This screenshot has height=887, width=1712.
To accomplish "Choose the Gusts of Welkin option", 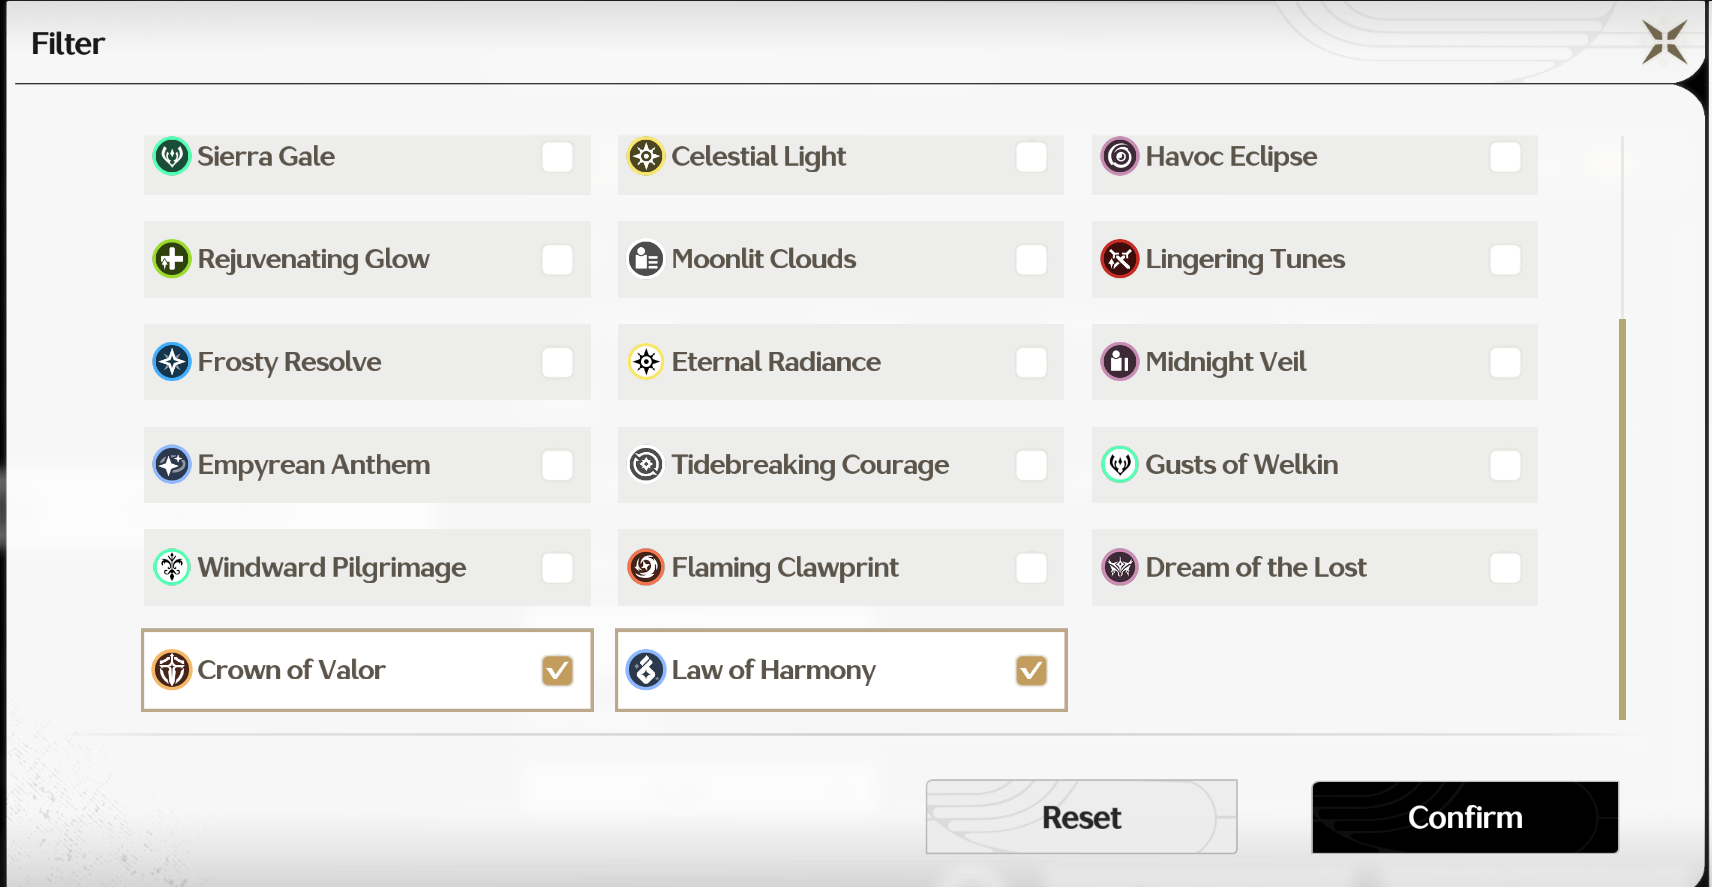I will (1314, 465).
